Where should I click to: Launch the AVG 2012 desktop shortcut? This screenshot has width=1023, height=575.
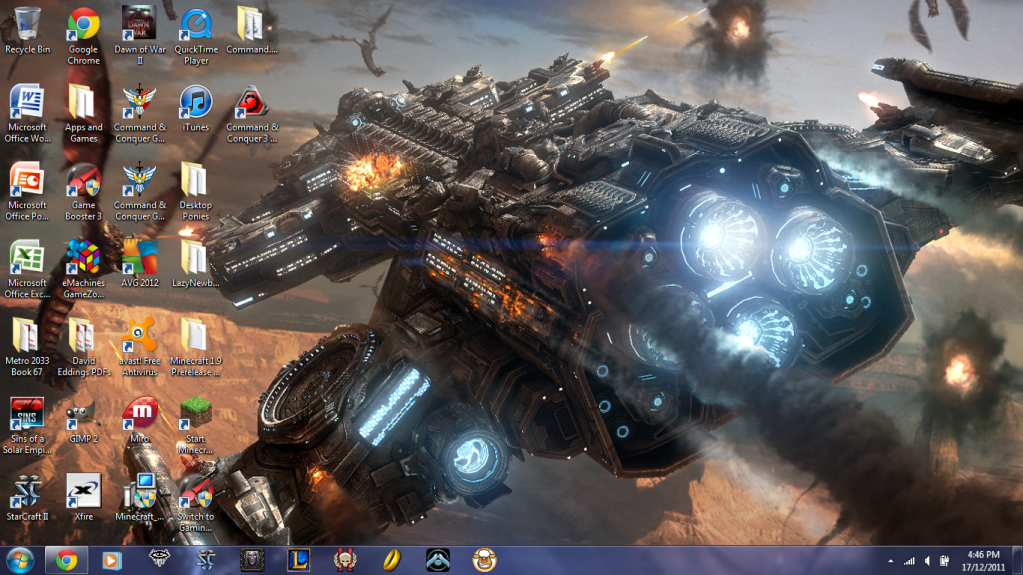(140, 264)
